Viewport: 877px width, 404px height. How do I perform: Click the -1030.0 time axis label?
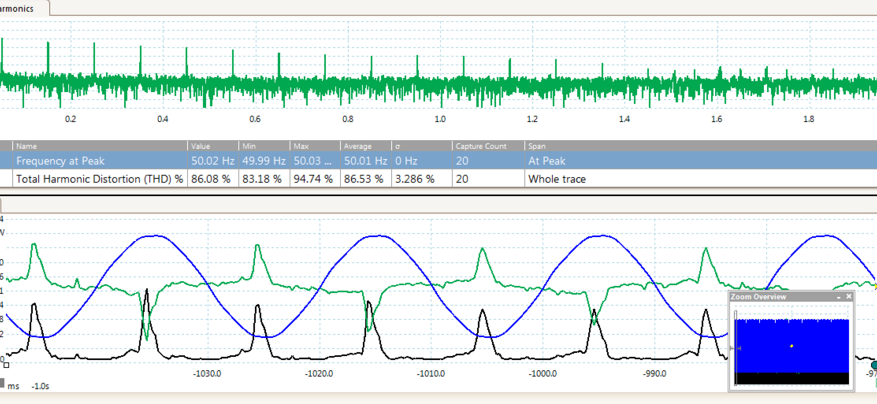pyautogui.click(x=207, y=374)
